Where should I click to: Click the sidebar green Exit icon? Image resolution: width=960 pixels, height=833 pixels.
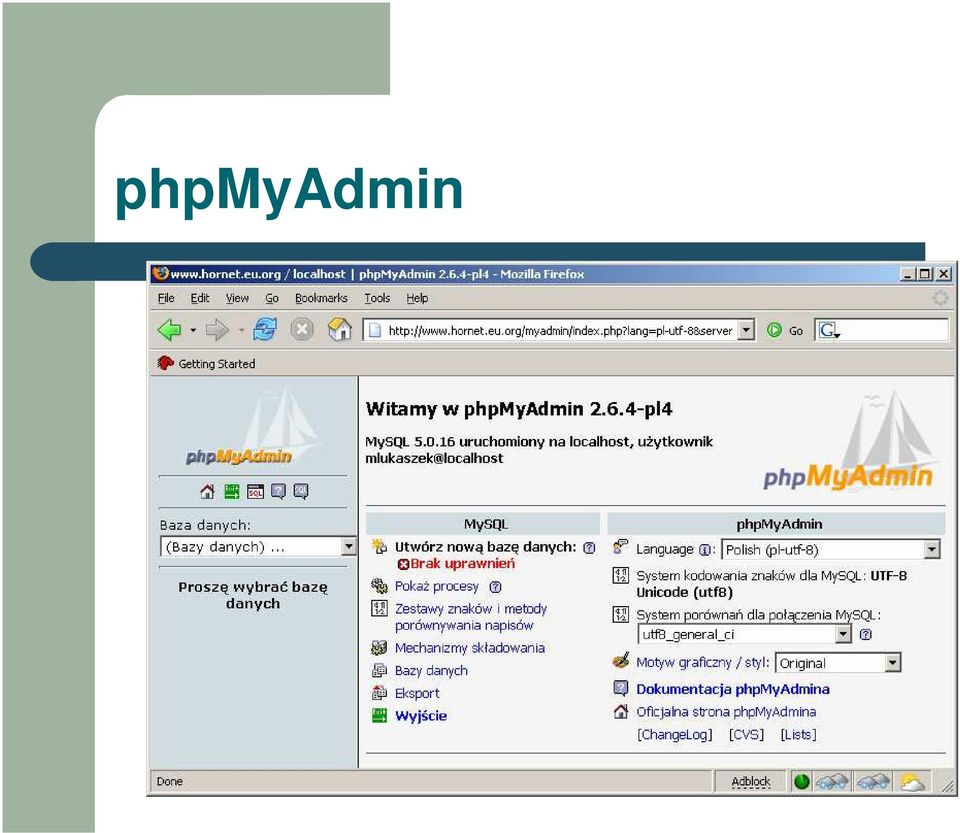(x=231, y=491)
